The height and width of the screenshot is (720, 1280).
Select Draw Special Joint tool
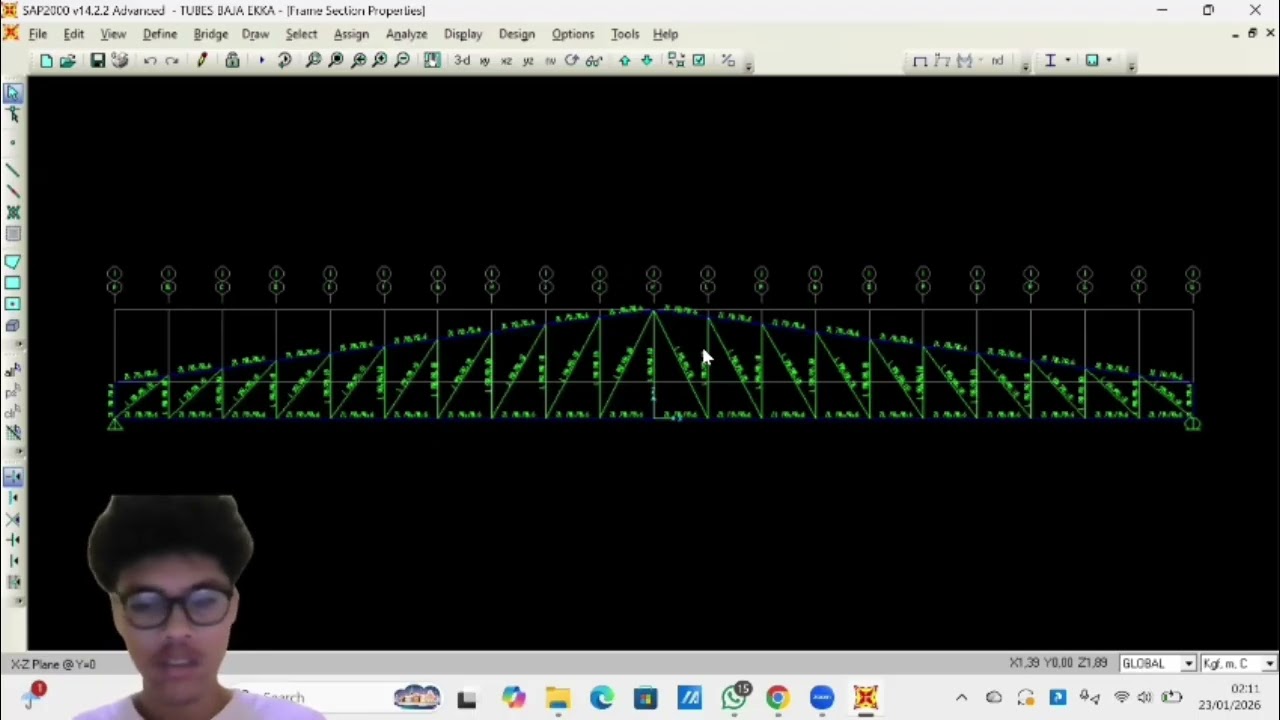pos(13,144)
